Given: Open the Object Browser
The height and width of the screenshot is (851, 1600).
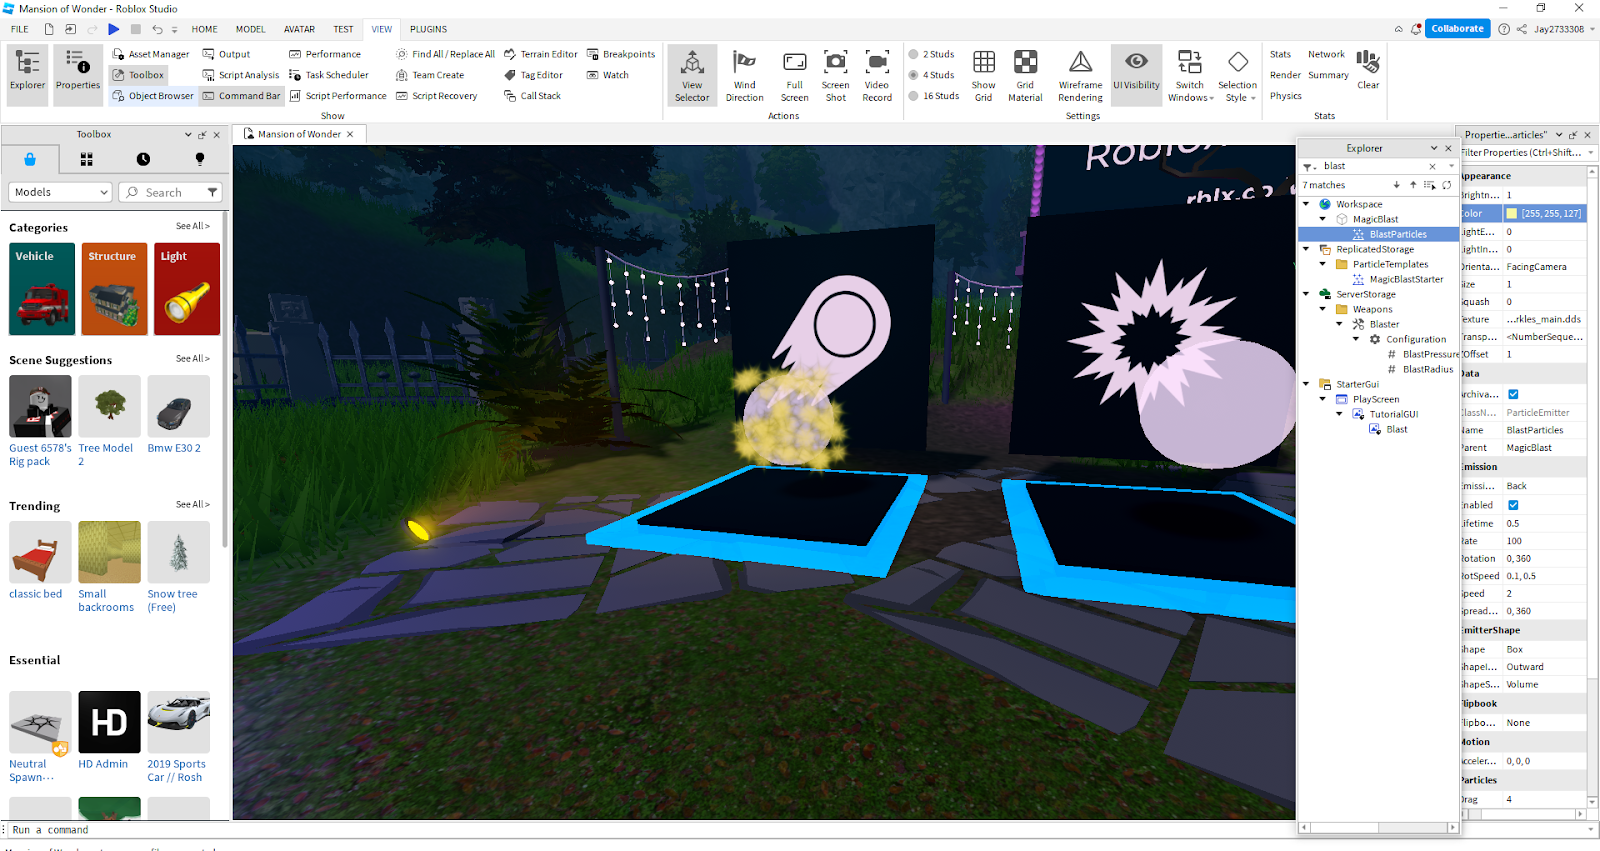Looking at the screenshot, I should [x=153, y=96].
